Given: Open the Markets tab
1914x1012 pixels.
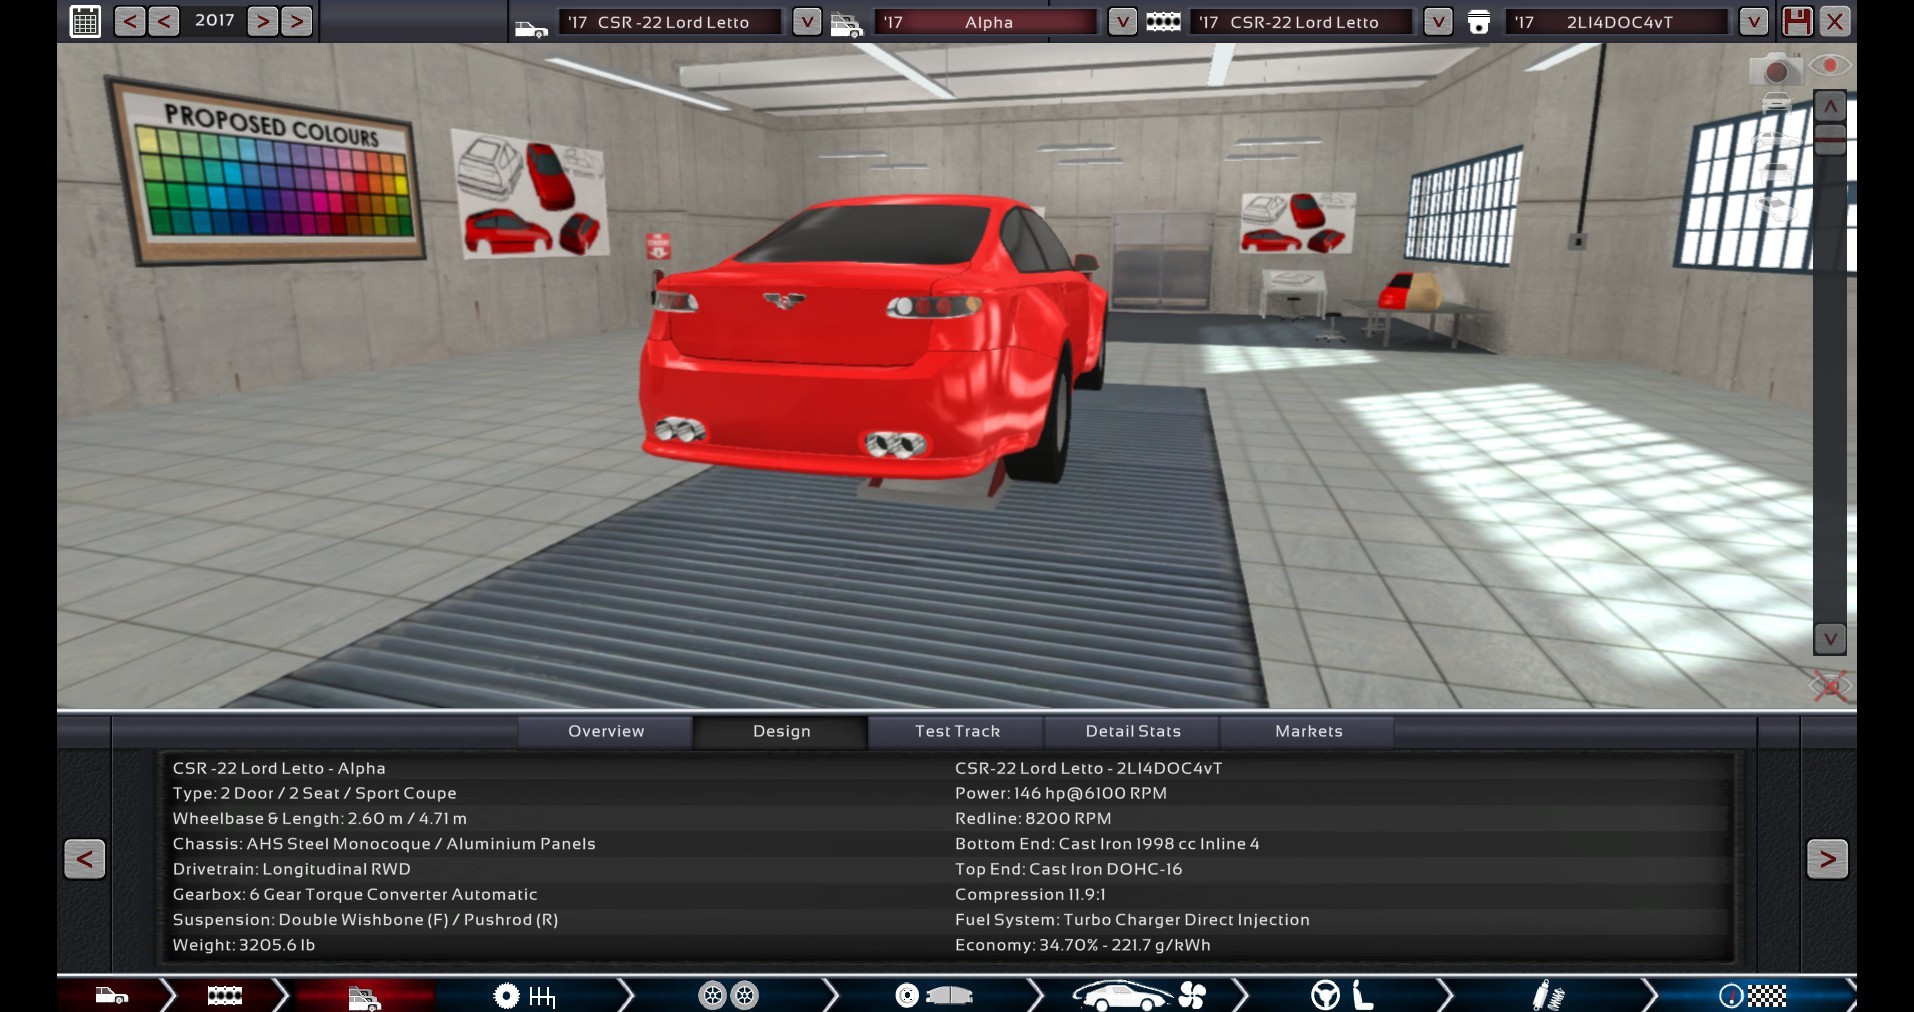Looking at the screenshot, I should coord(1308,731).
